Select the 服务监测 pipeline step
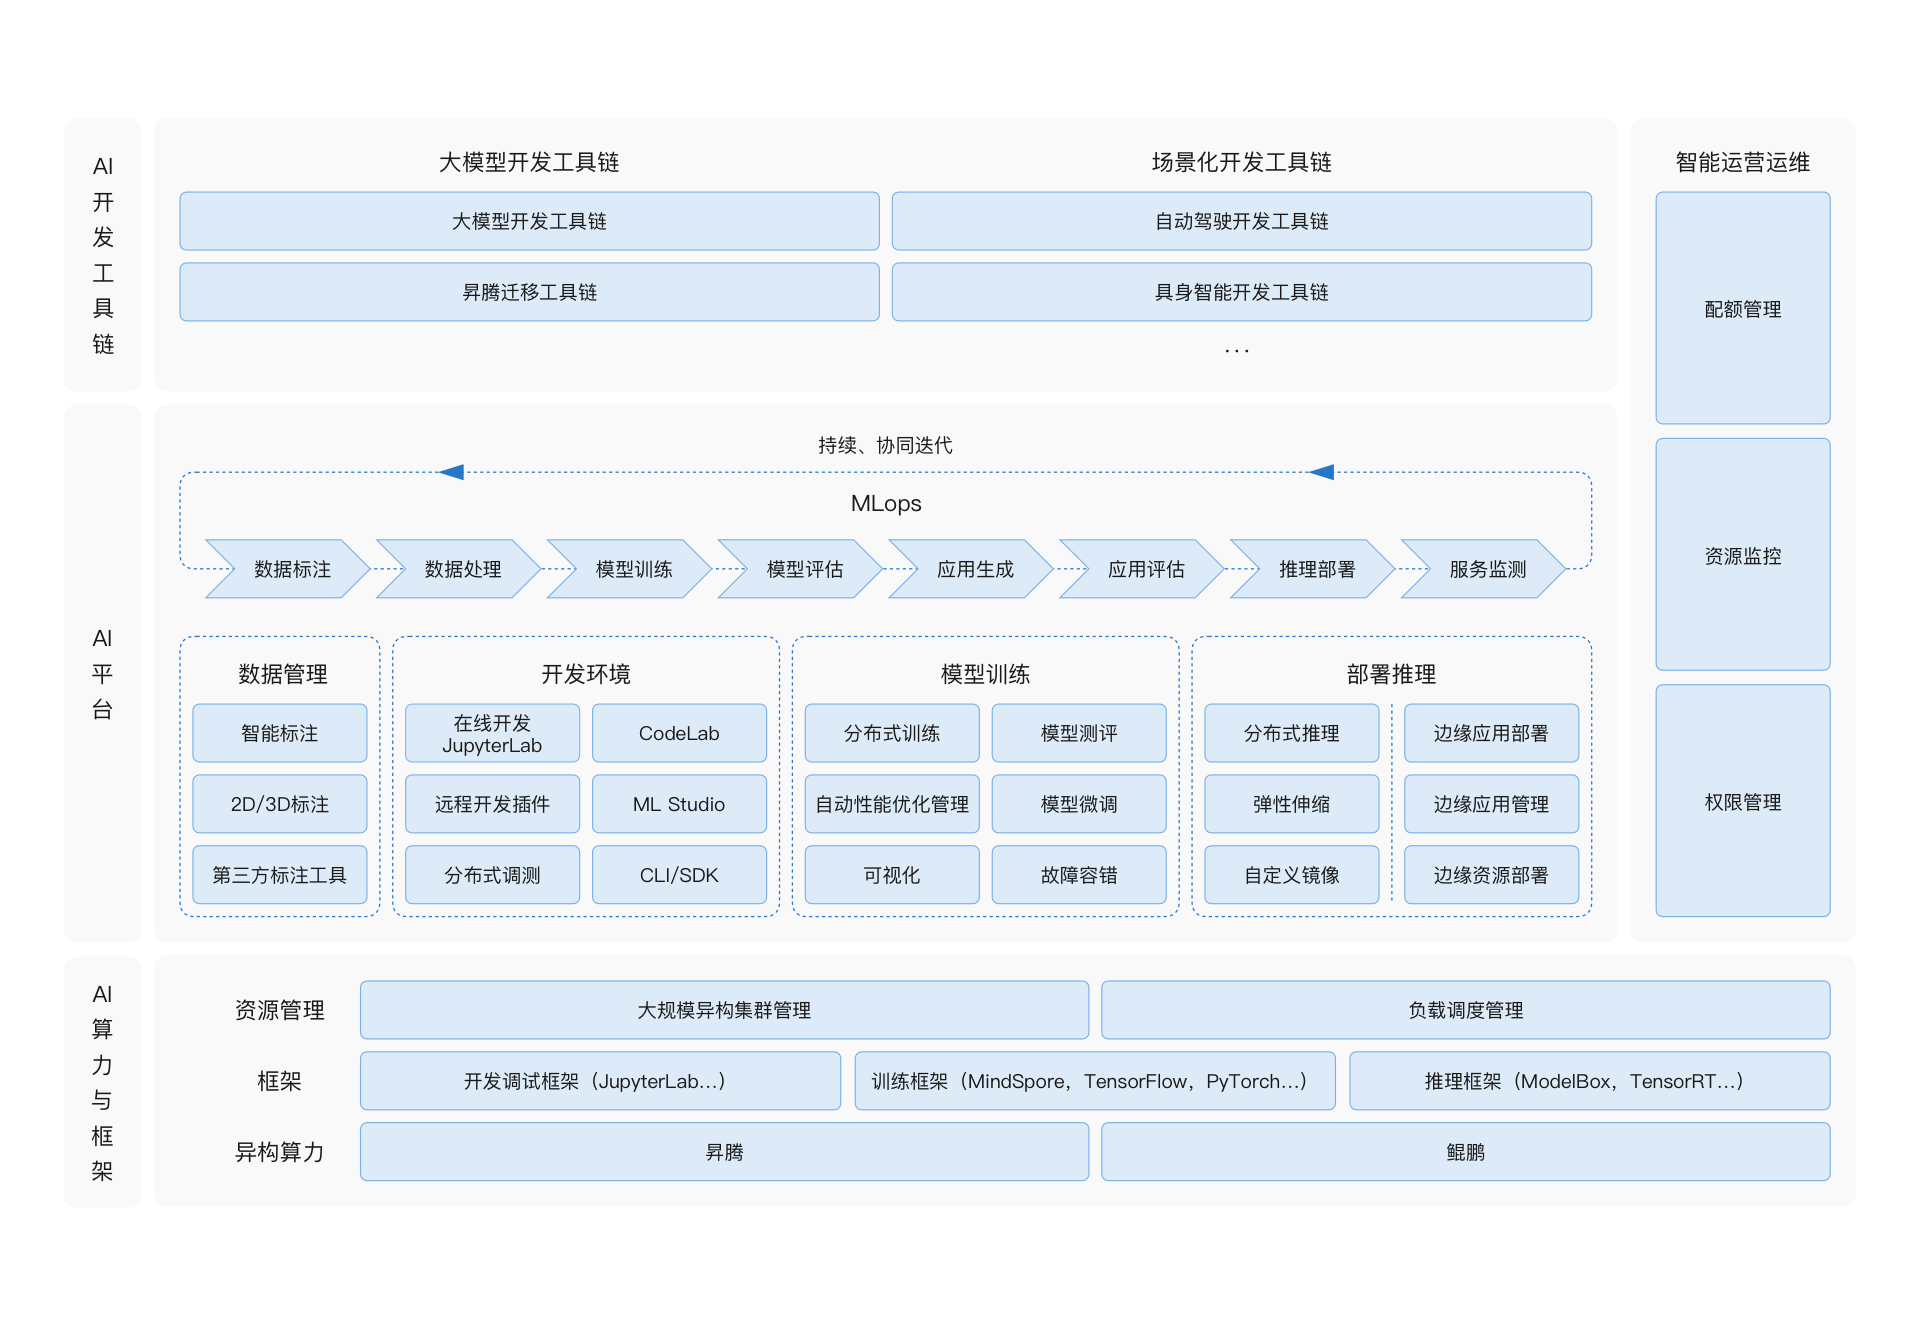 [x=1487, y=569]
